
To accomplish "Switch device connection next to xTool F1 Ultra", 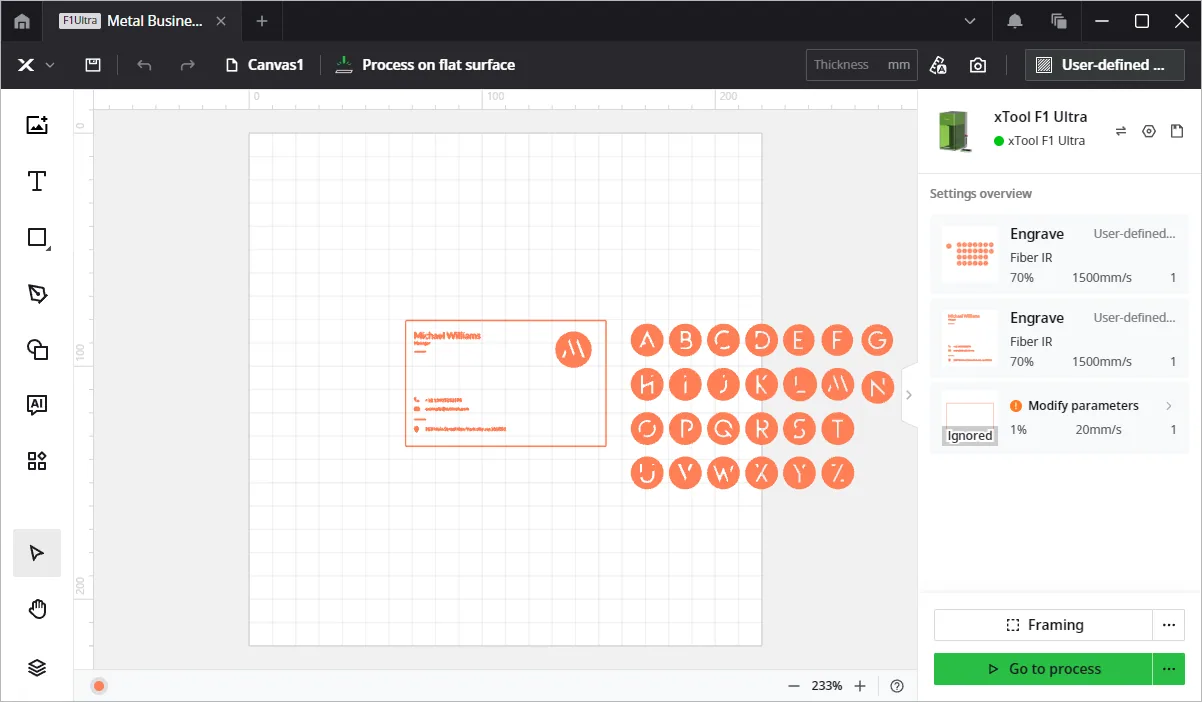I will pyautogui.click(x=1121, y=131).
